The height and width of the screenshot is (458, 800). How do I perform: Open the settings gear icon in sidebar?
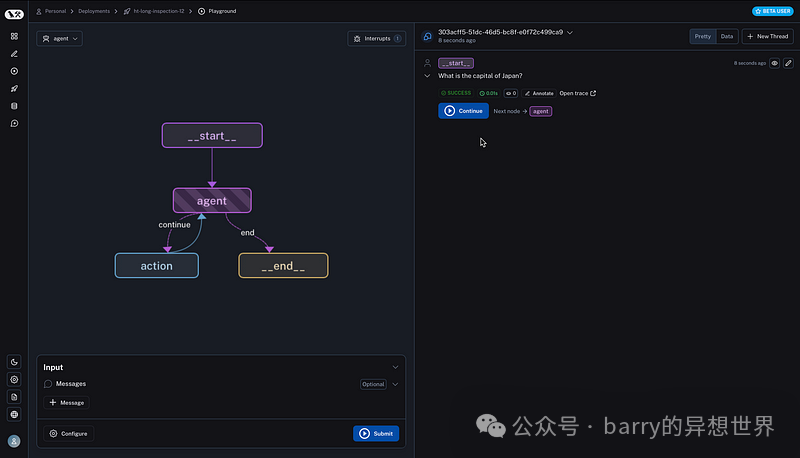[14, 379]
